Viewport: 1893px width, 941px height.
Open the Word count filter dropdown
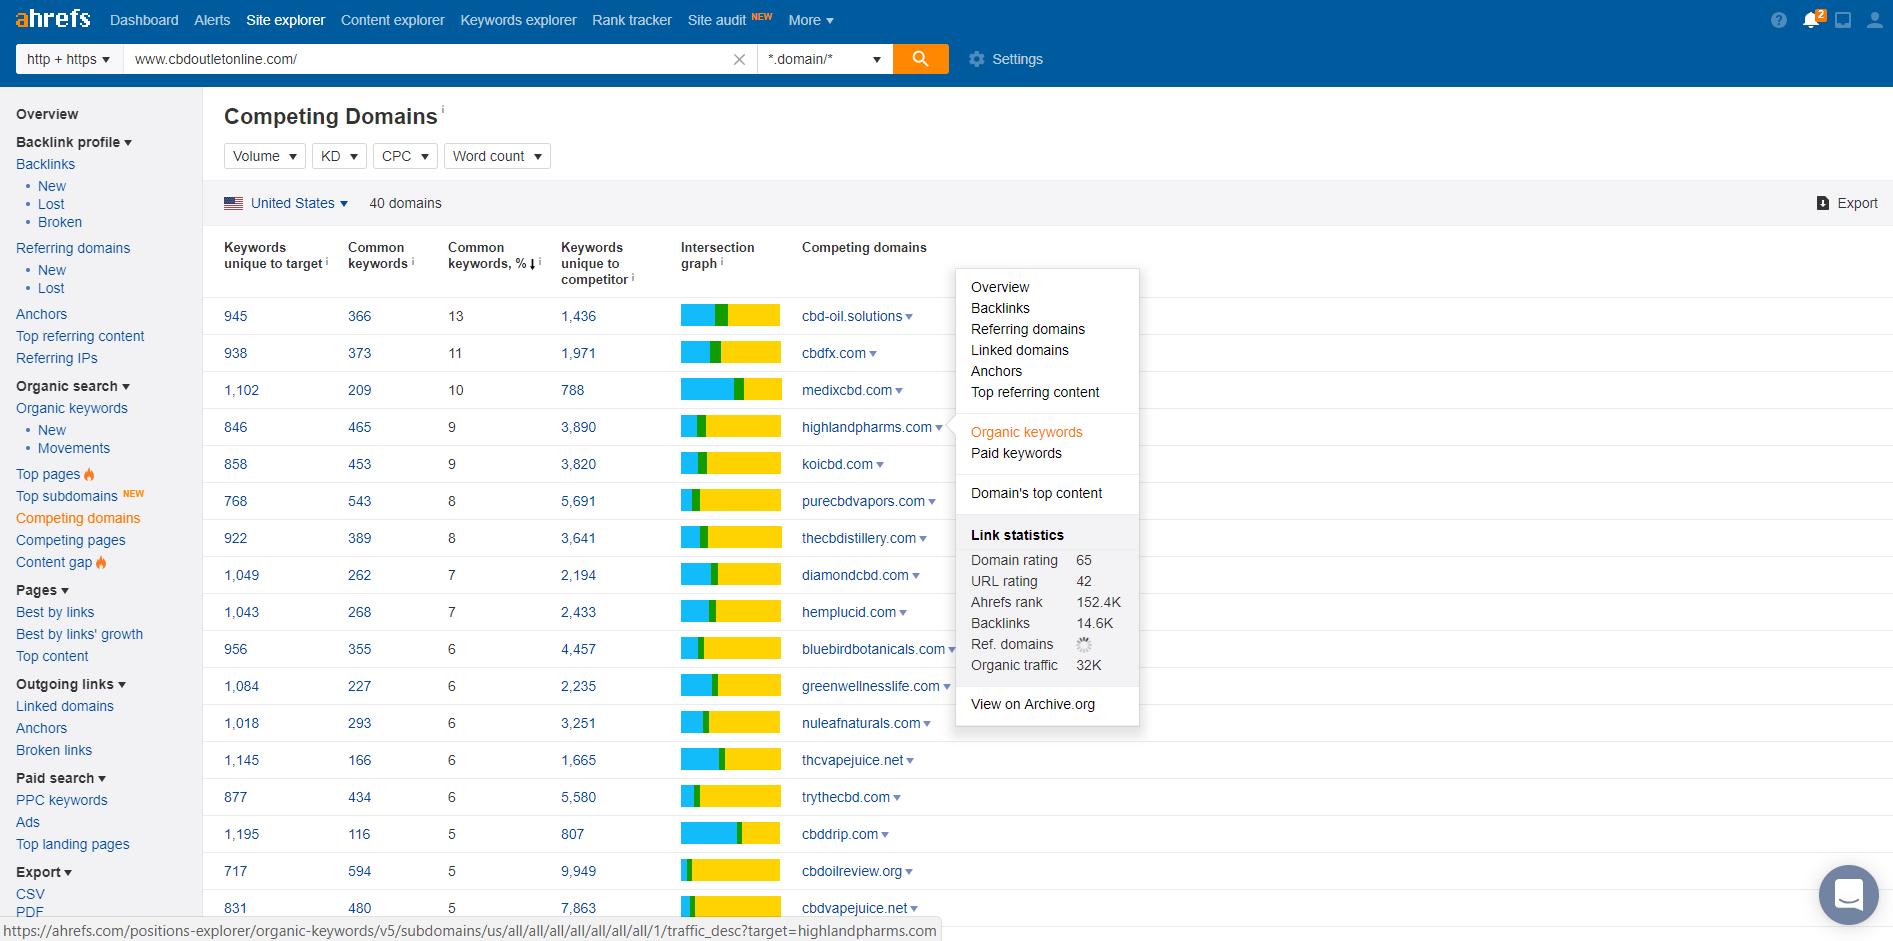click(497, 156)
